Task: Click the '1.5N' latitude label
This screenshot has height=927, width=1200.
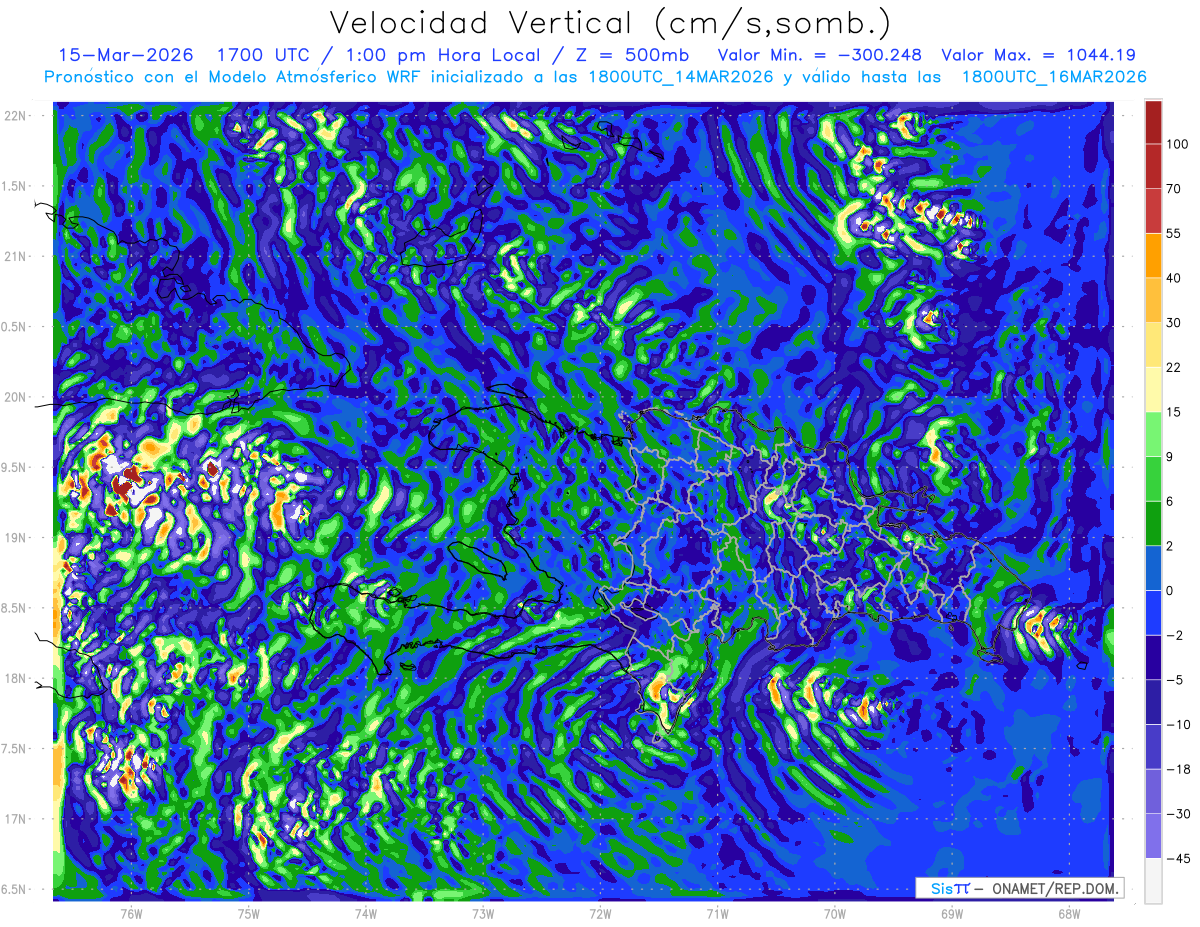Action: pyautogui.click(x=14, y=186)
